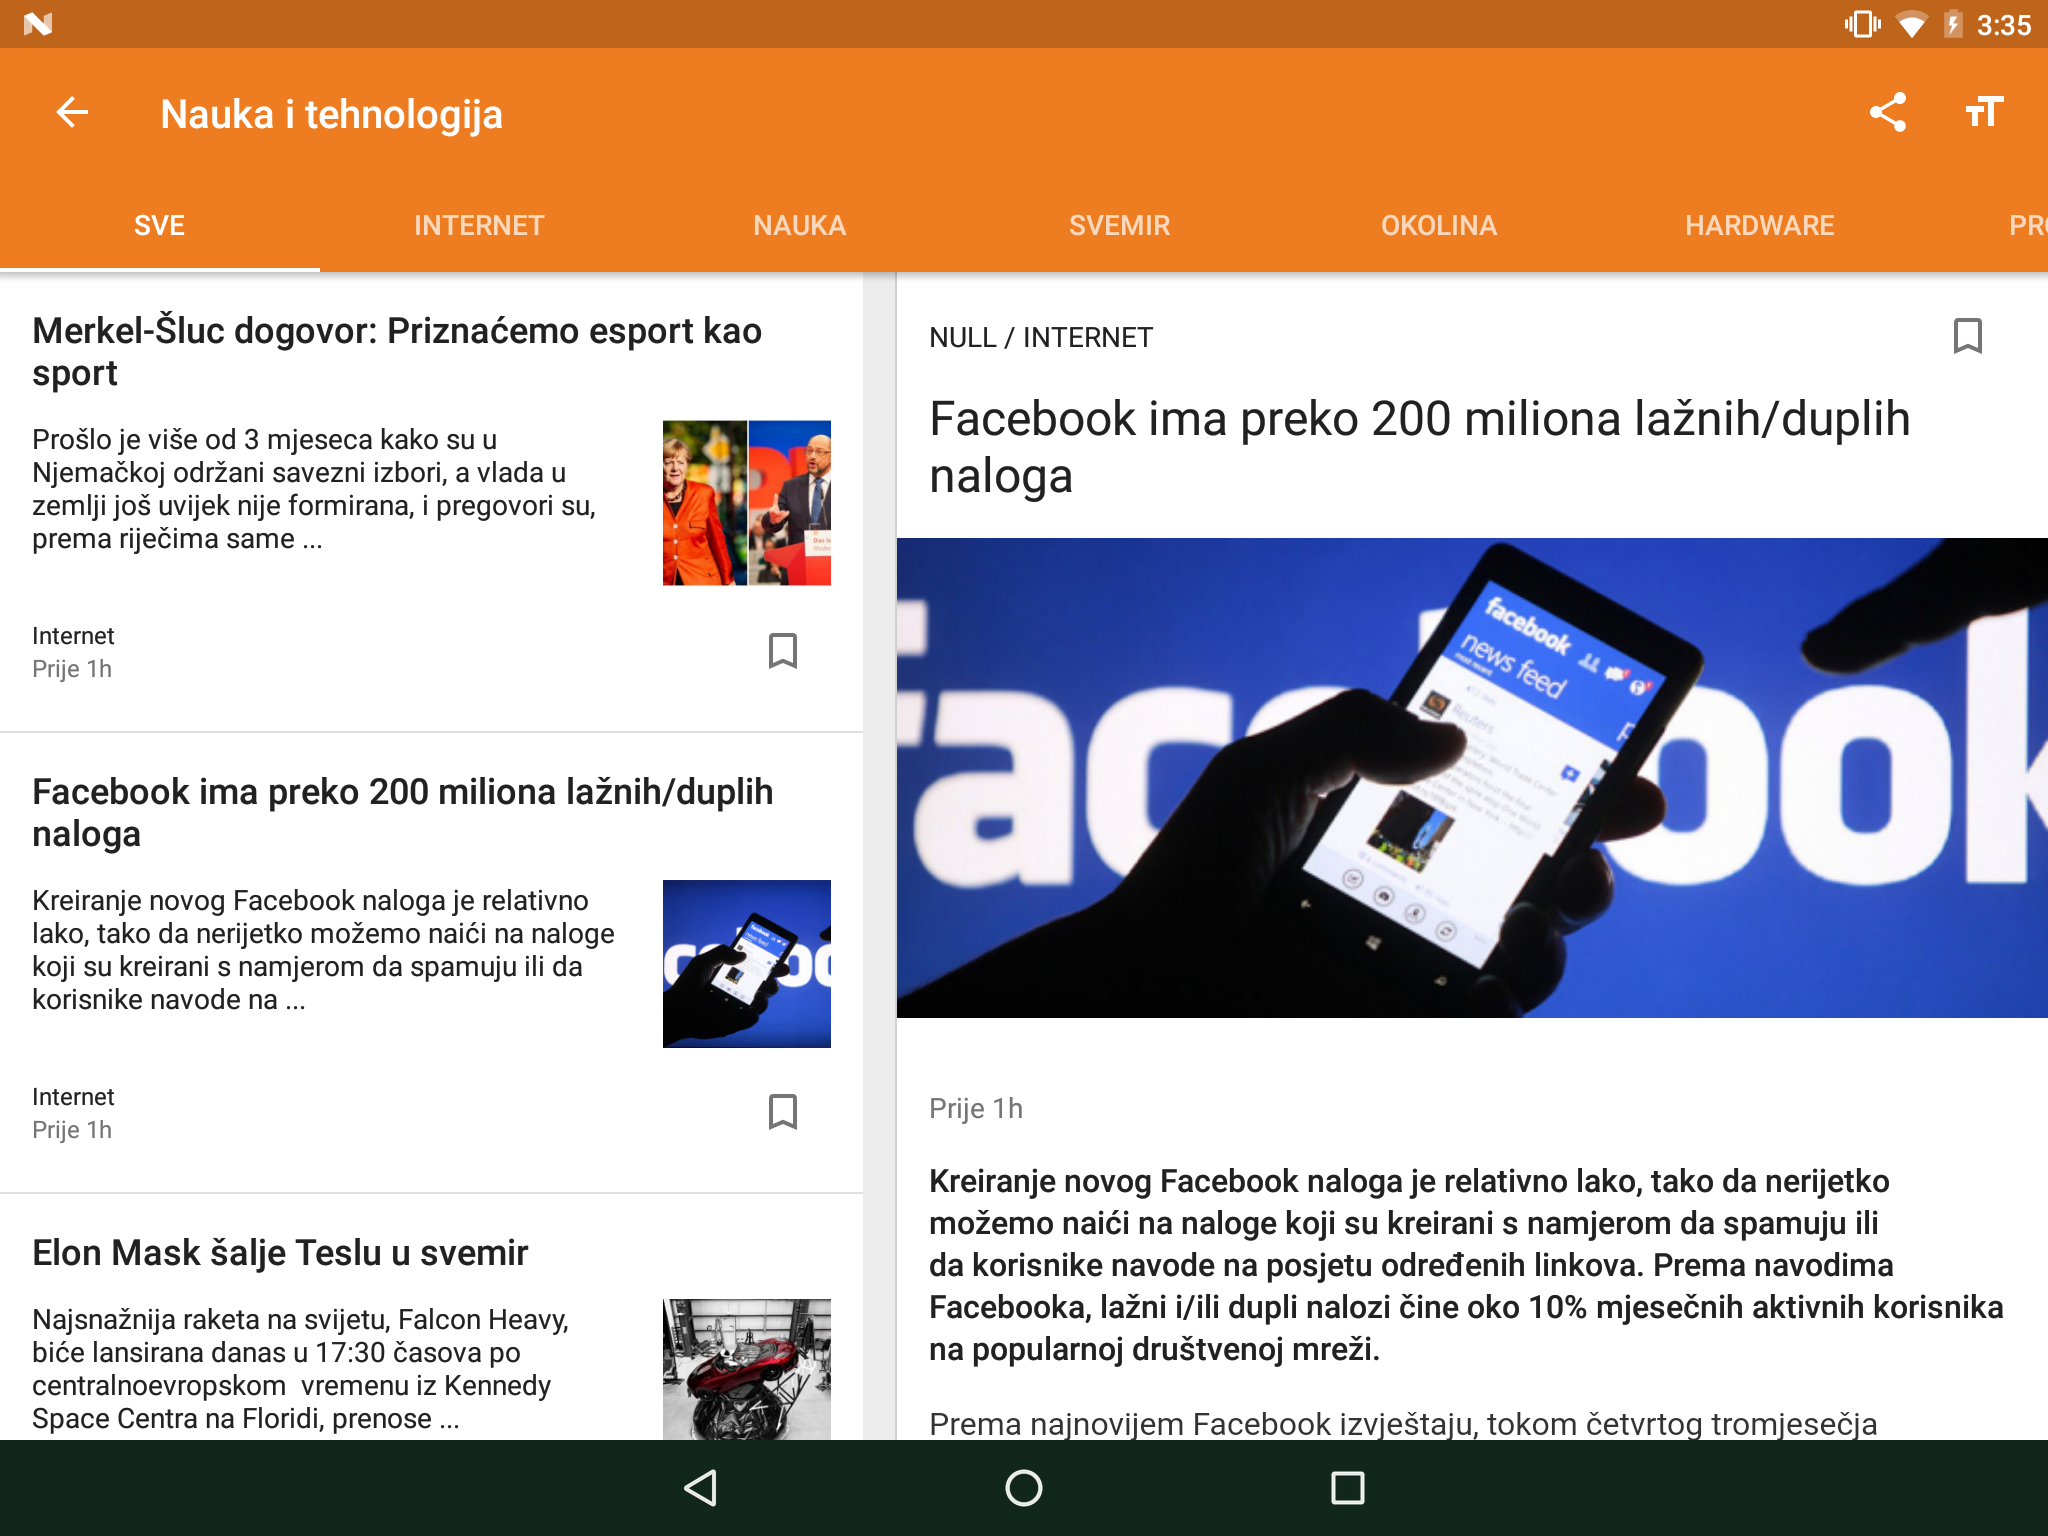Open recent apps square button
The width and height of the screenshot is (2048, 1536).
(x=1347, y=1488)
